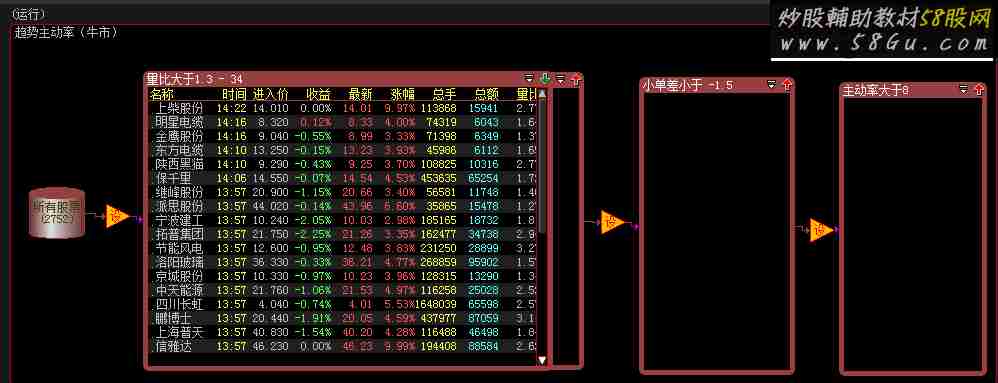Open dropdown menu on 主动率大于8 panel
This screenshot has height=383, width=998.
(x=964, y=90)
